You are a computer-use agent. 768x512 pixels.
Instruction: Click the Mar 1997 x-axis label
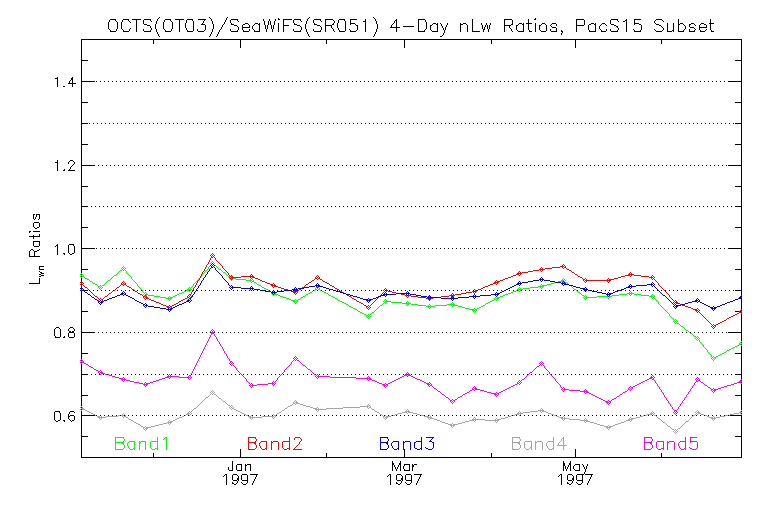point(404,473)
